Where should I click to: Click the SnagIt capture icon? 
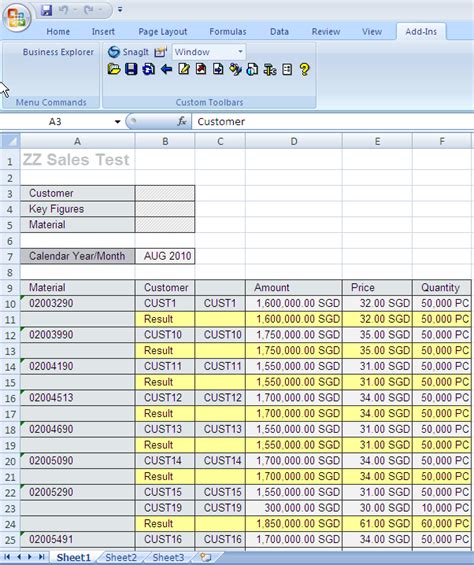113,52
